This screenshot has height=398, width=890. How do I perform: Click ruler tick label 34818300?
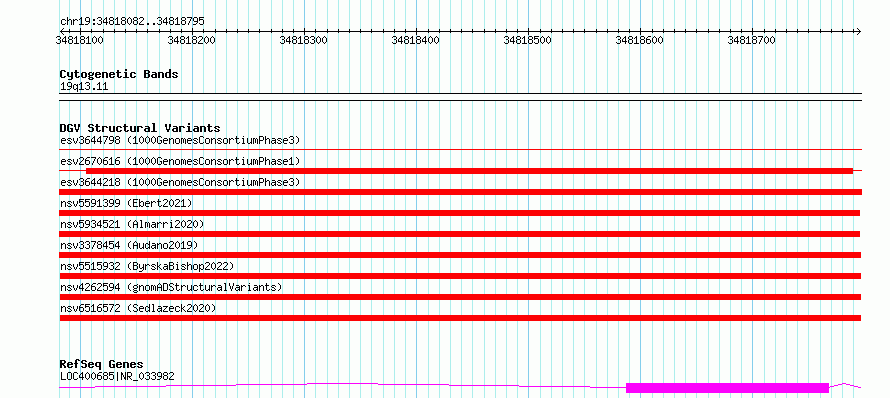click(x=304, y=40)
